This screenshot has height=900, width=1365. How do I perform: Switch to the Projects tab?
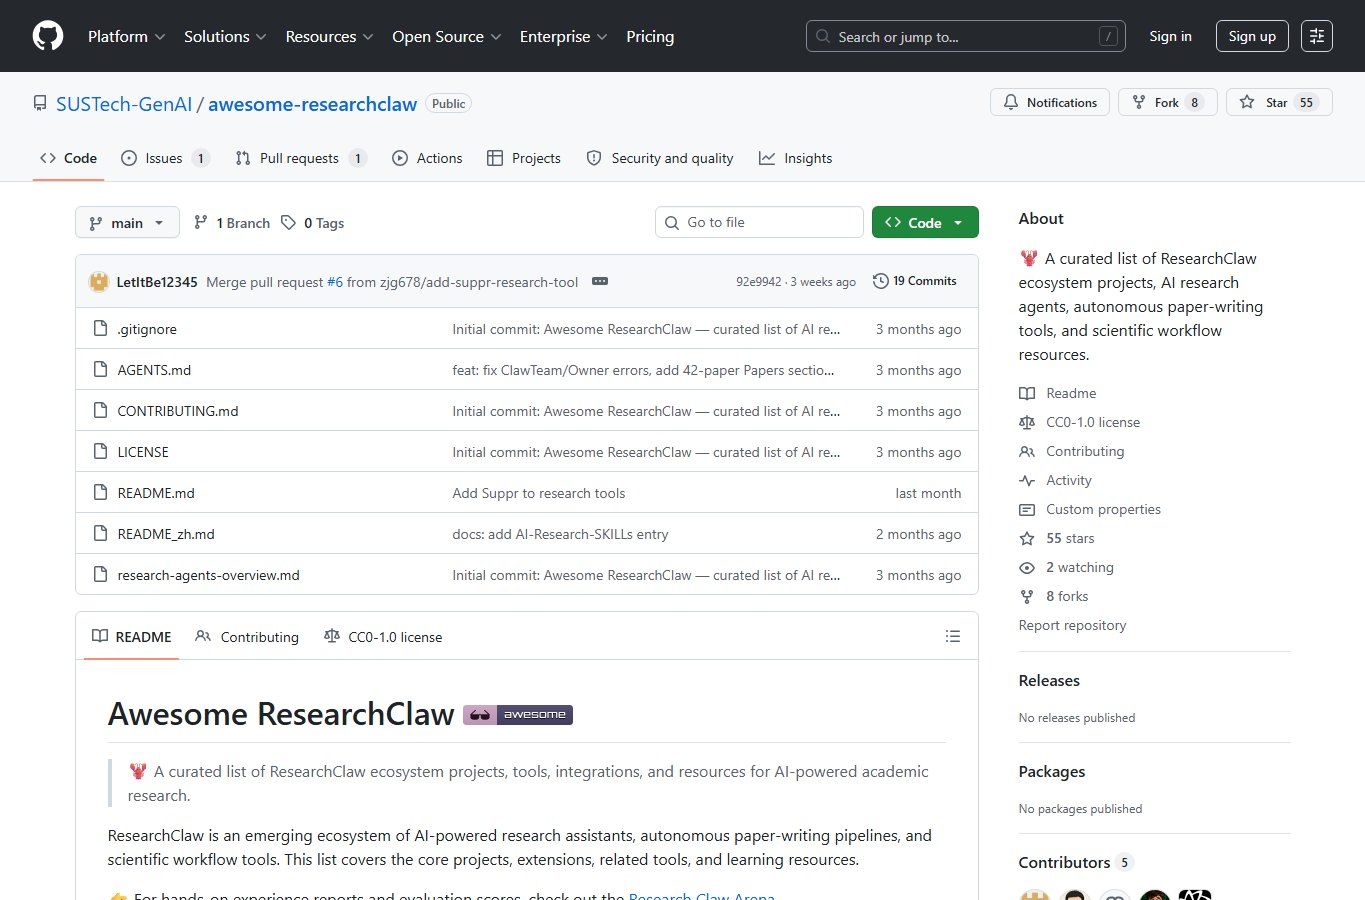pyautogui.click(x=523, y=158)
